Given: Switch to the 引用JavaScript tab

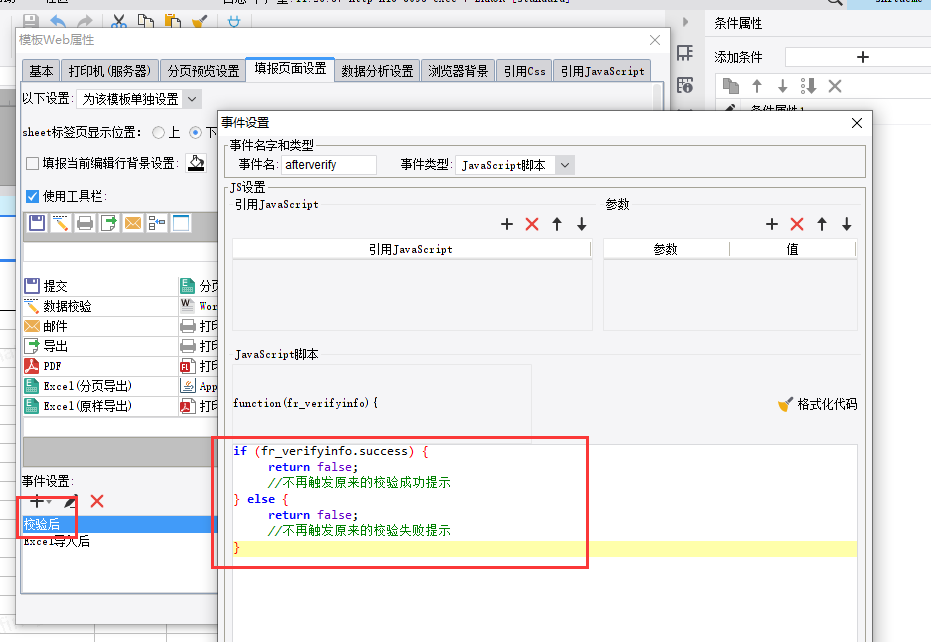Looking at the screenshot, I should pyautogui.click(x=602, y=71).
